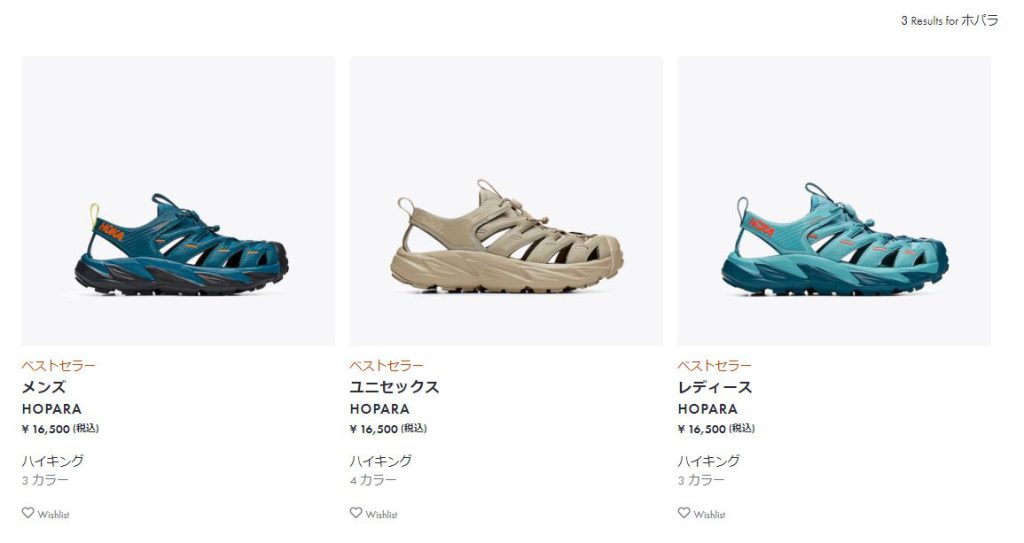Open the light blue ladies' HOPARA image
1024x543 pixels.
click(x=834, y=201)
